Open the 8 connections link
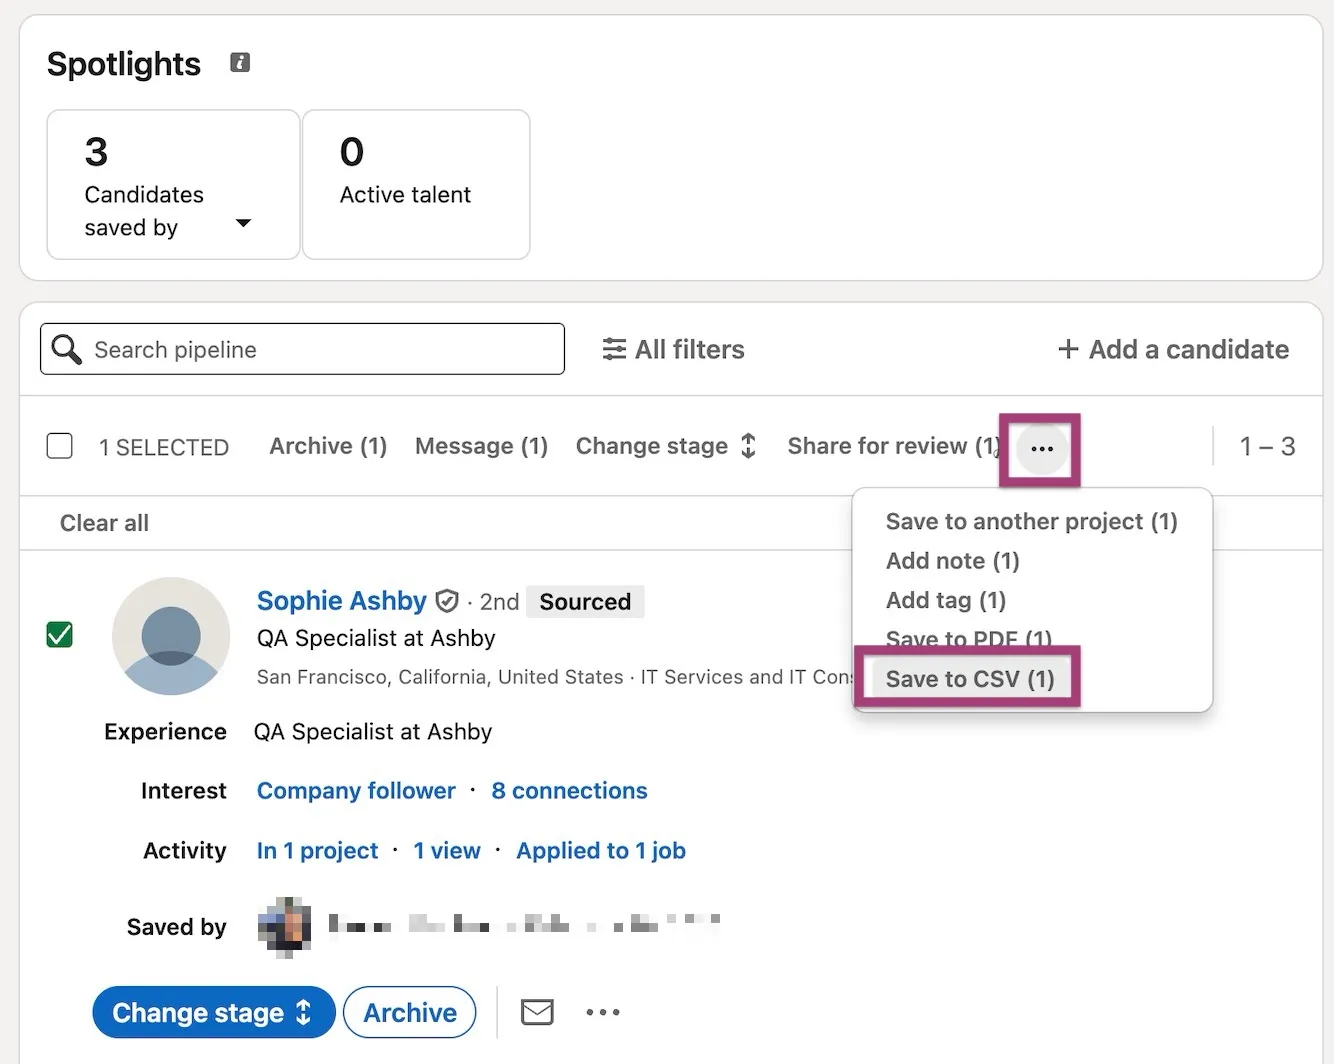 (x=569, y=791)
